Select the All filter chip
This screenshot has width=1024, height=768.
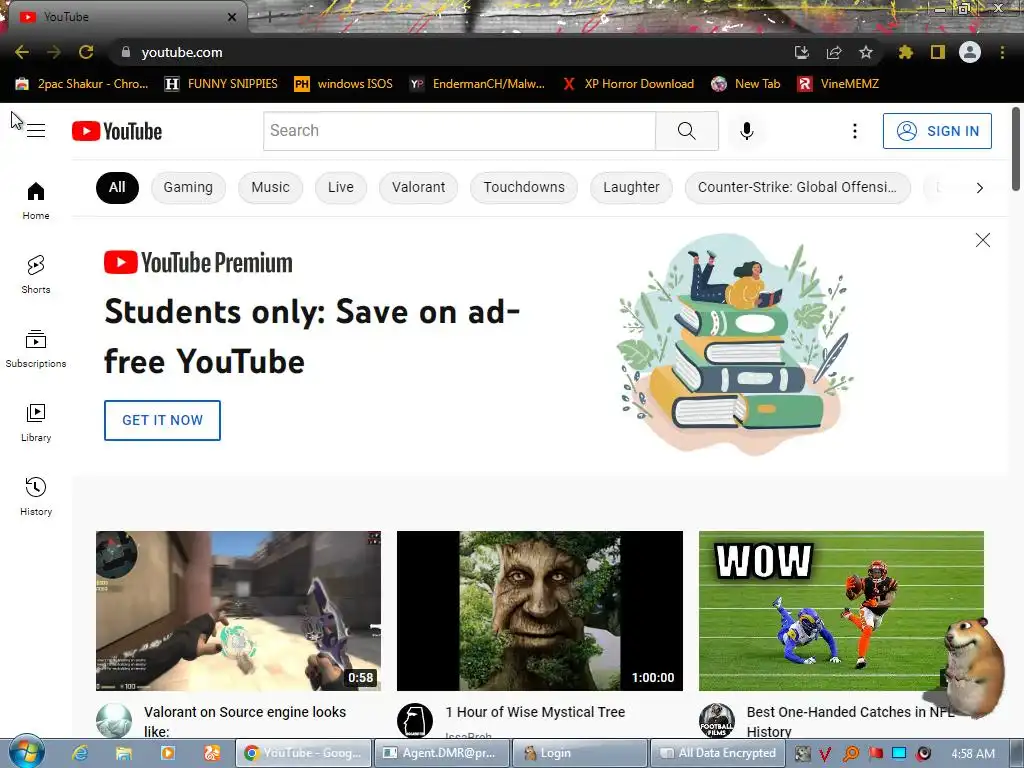pyautogui.click(x=117, y=187)
